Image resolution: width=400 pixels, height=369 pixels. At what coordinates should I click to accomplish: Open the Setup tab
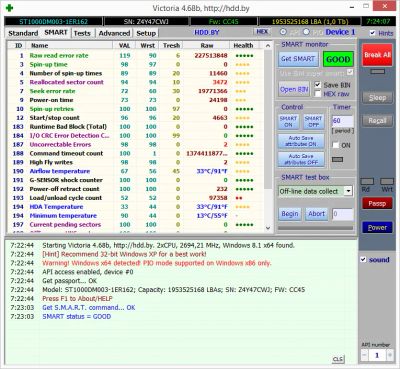[x=146, y=33]
